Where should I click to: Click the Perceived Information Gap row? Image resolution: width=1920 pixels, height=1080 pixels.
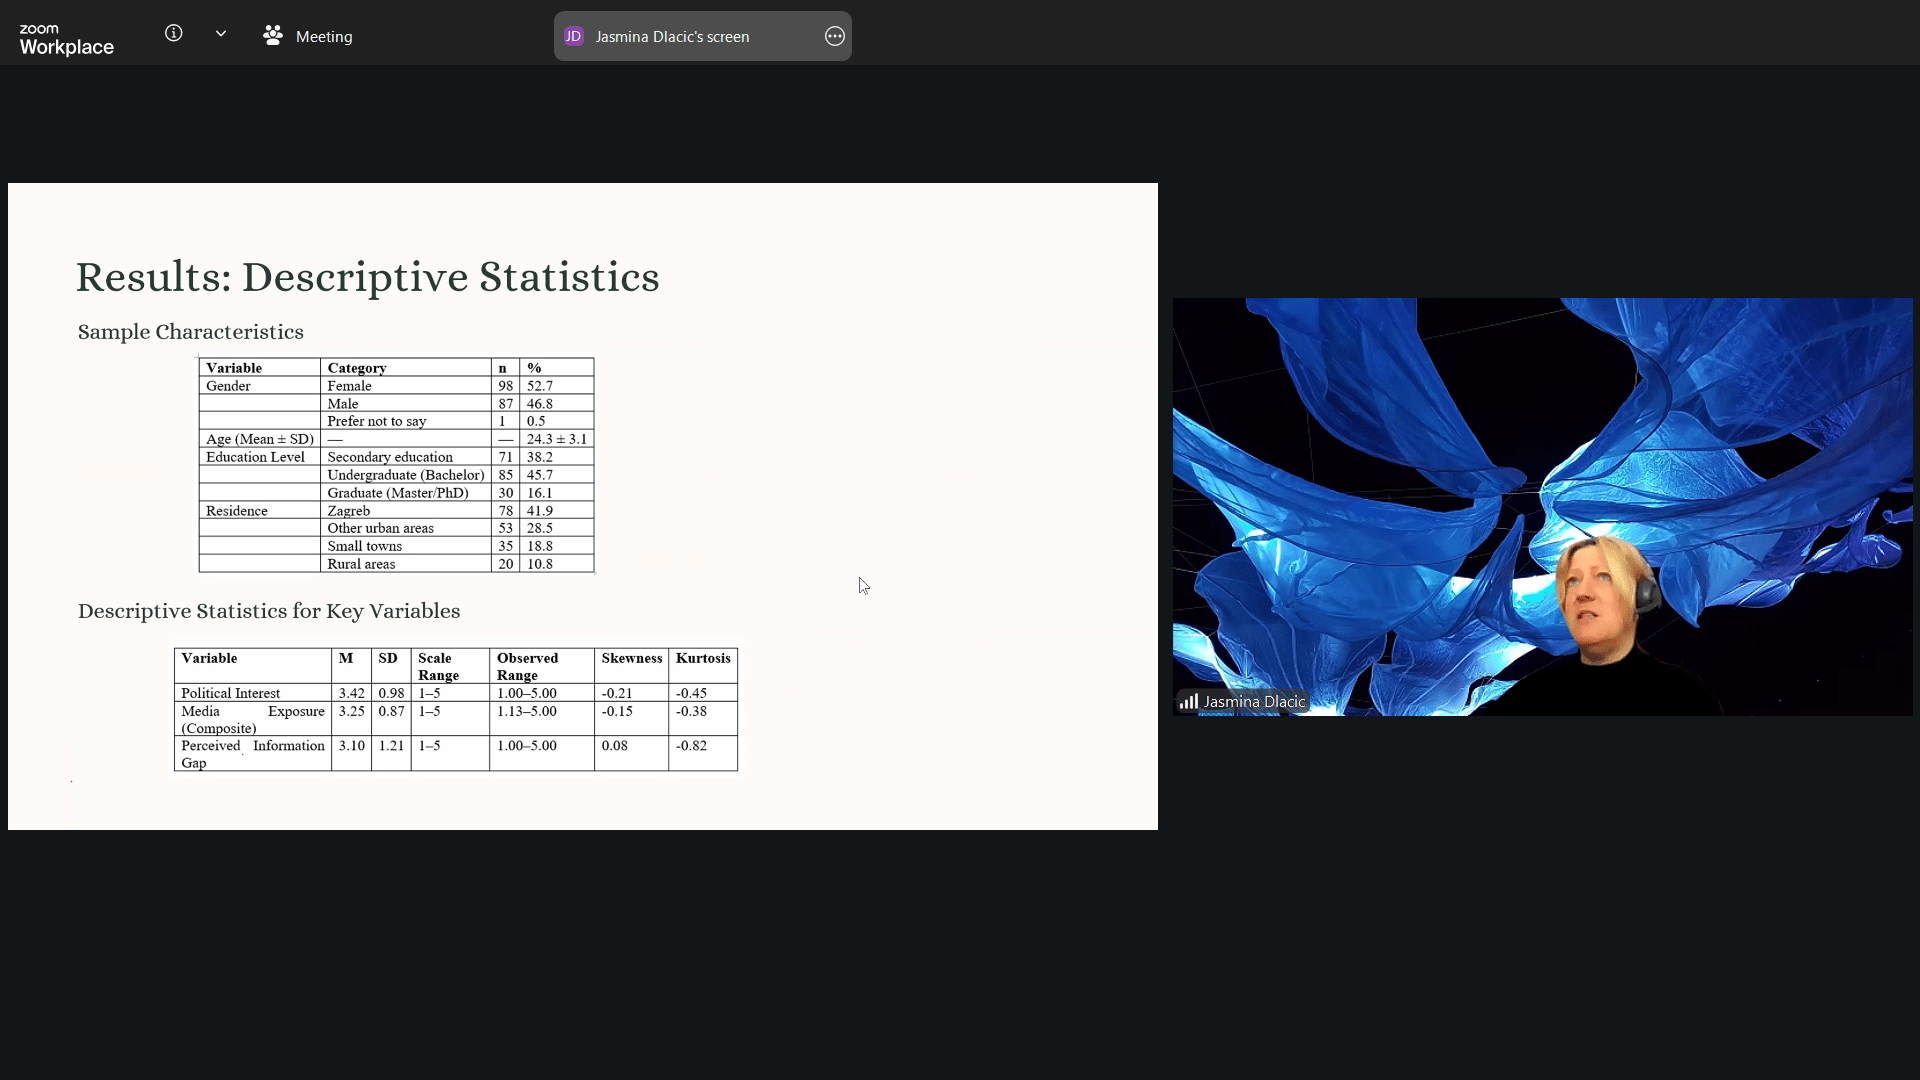pyautogui.click(x=252, y=754)
